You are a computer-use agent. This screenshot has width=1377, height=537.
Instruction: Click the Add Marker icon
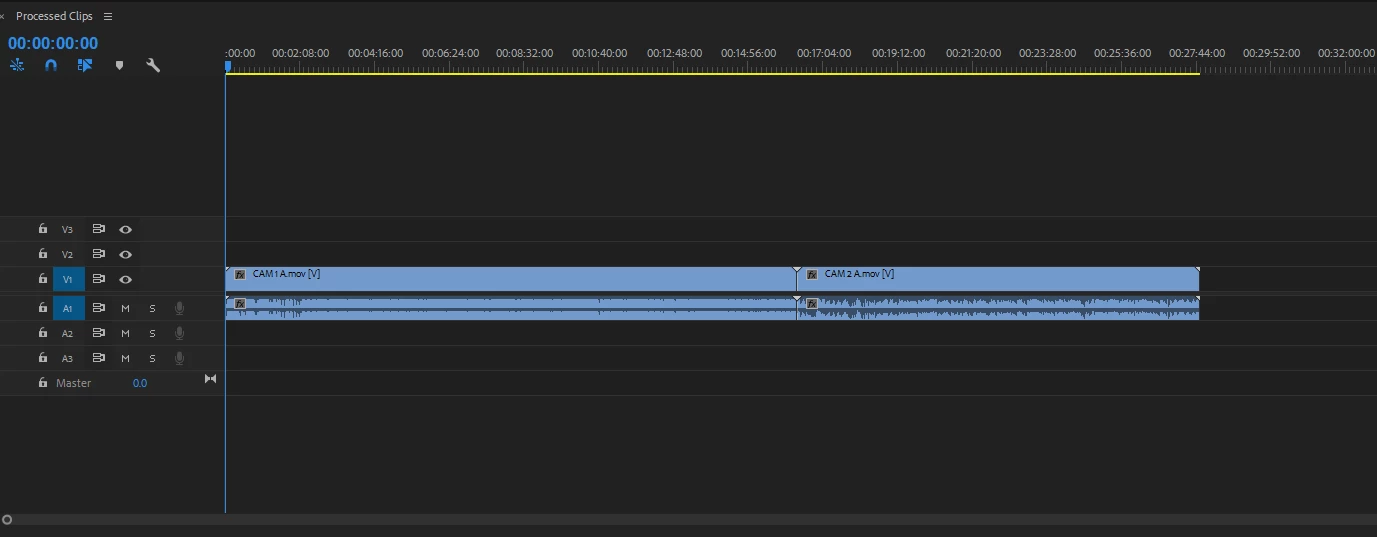tap(119, 65)
